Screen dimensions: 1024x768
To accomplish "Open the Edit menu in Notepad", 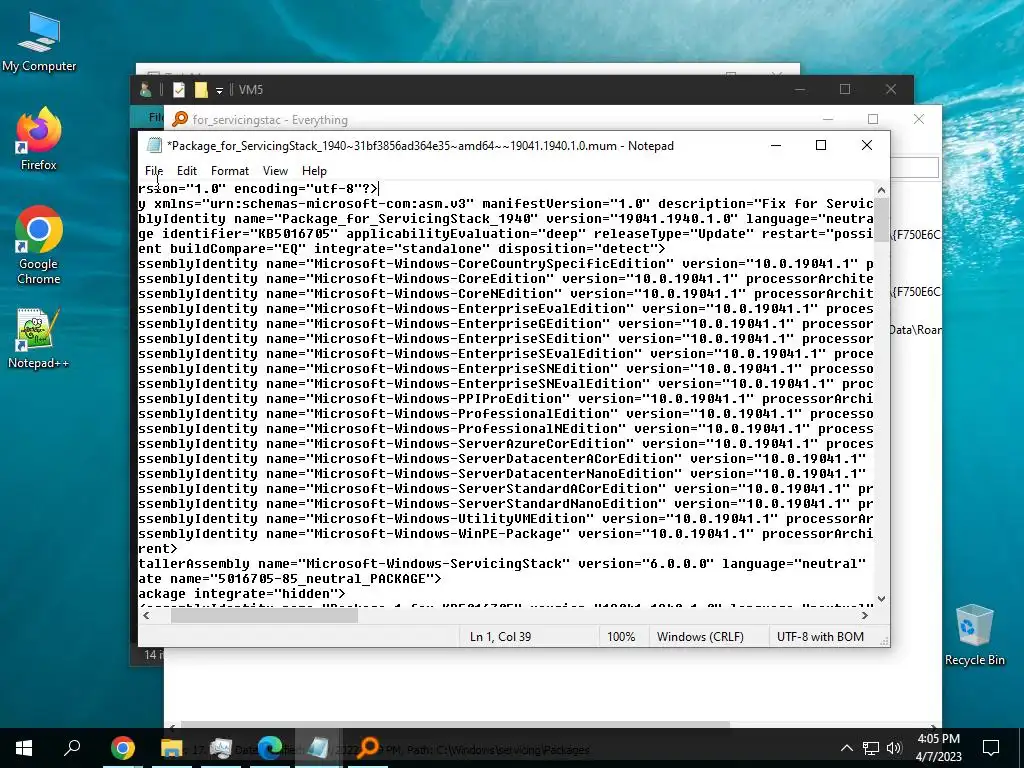I will 187,171.
